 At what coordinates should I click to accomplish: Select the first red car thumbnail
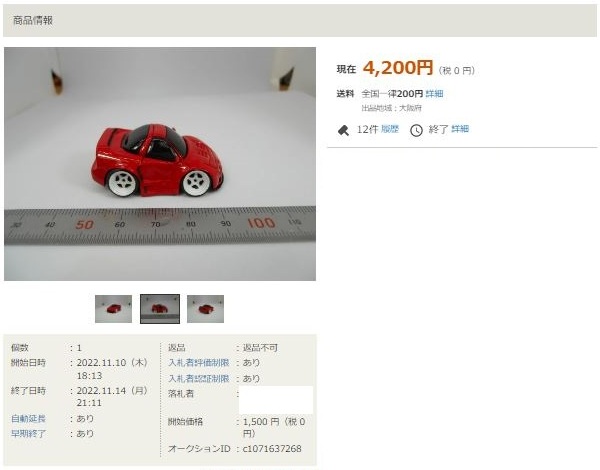pyautogui.click(x=113, y=309)
